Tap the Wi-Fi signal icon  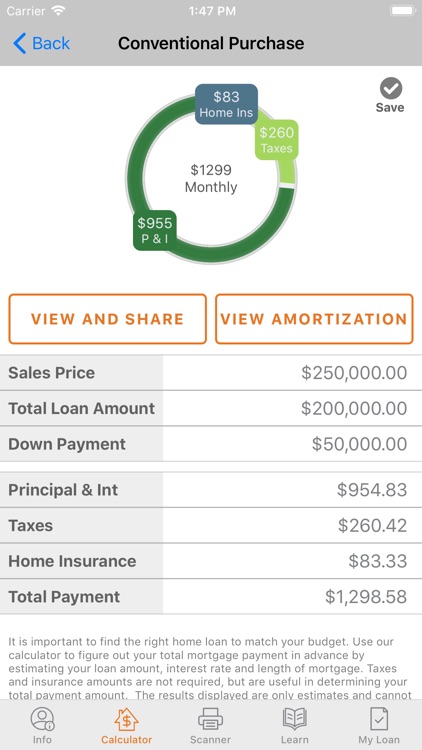58,11
